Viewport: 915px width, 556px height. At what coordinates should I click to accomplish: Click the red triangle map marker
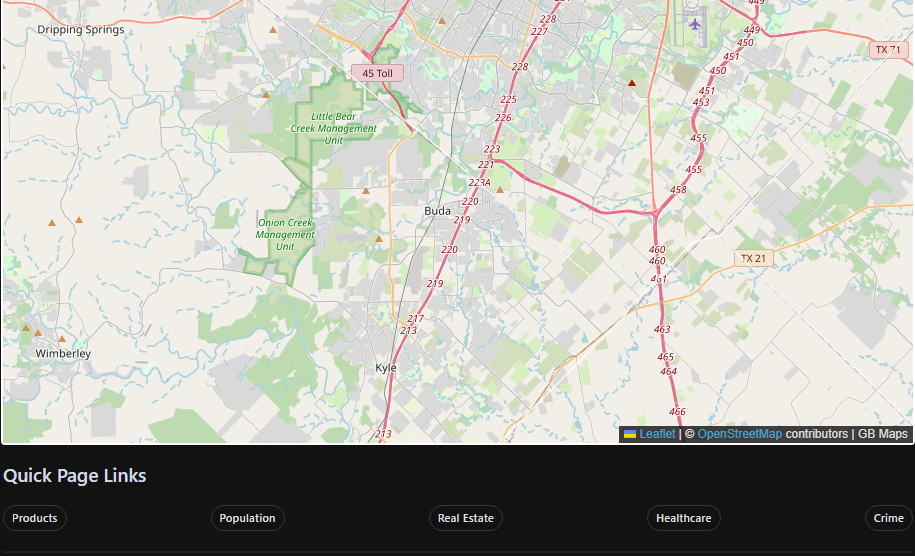coord(631,83)
